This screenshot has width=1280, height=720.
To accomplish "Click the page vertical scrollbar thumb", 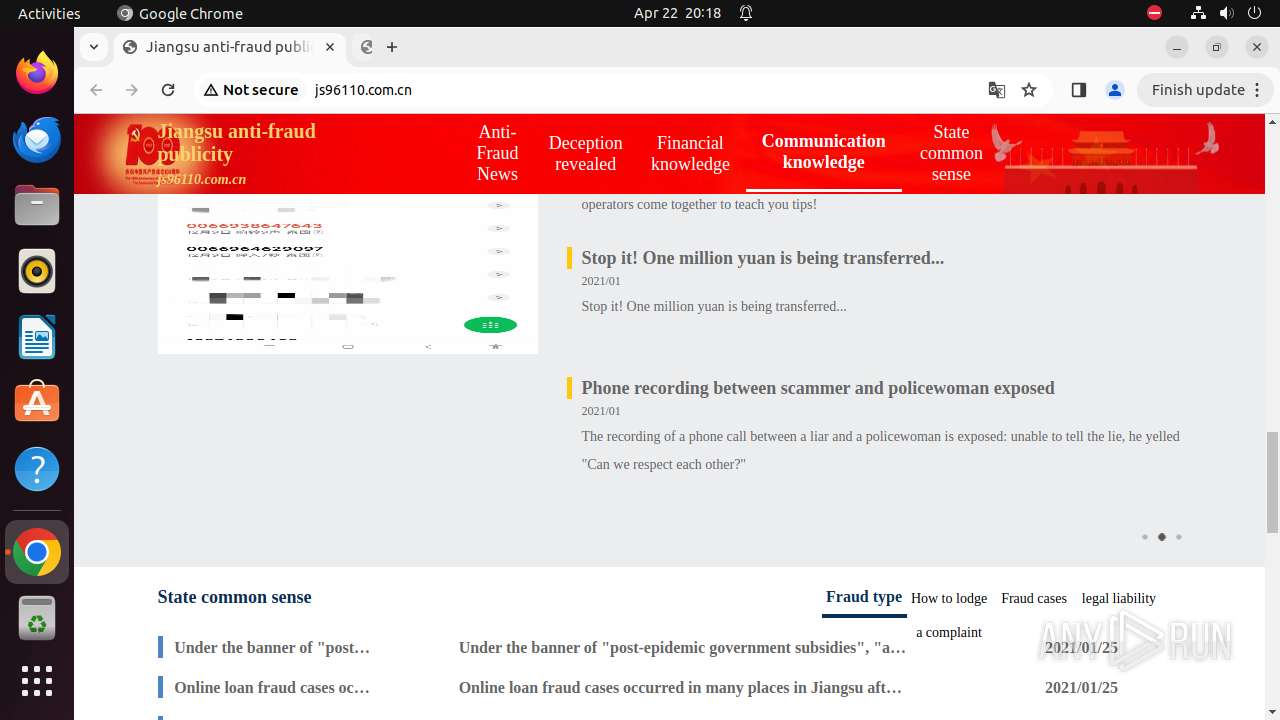I will pyautogui.click(x=1272, y=483).
